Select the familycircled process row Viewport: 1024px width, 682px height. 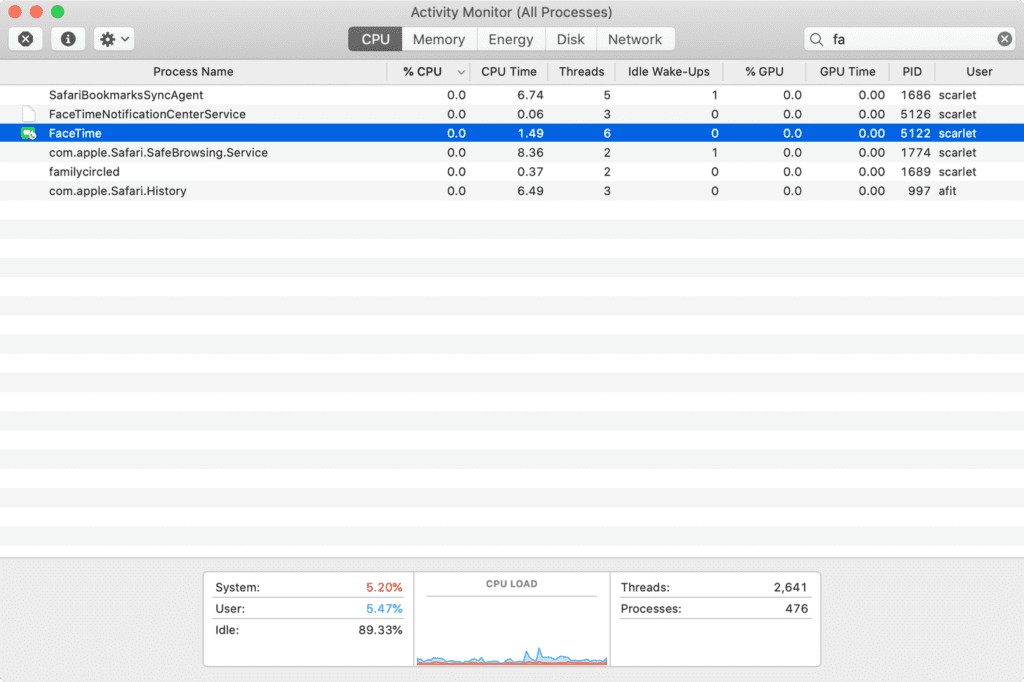[512, 172]
